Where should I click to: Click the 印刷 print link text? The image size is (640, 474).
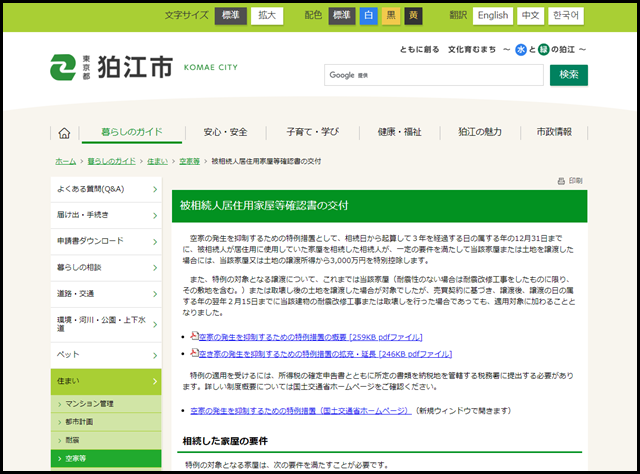point(576,181)
